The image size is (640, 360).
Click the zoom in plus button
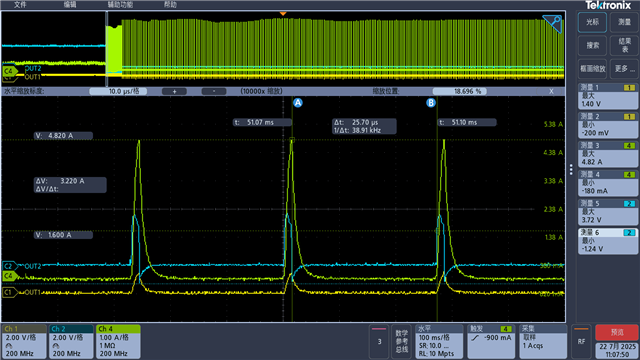[174, 91]
